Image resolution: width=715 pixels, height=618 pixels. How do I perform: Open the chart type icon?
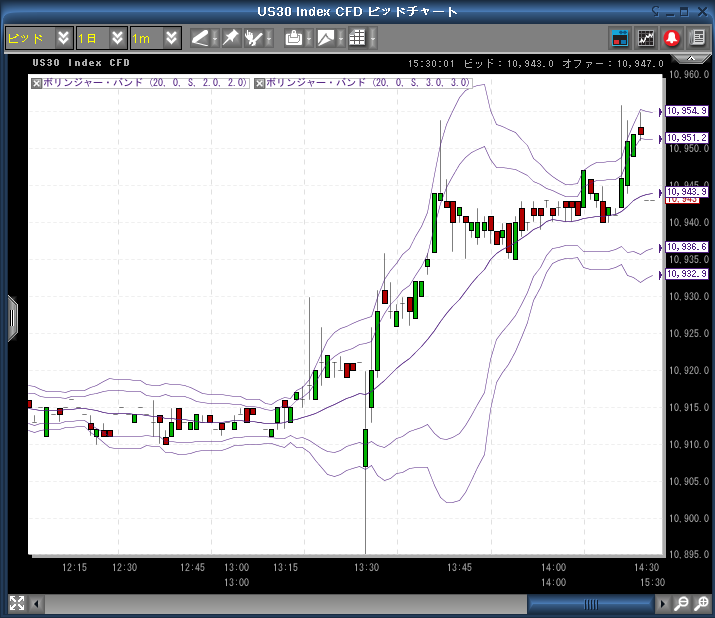point(326,38)
